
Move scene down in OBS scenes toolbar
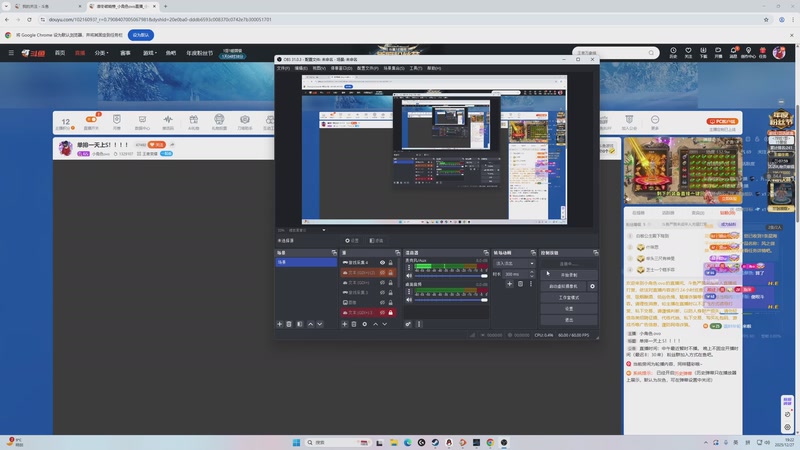320,324
